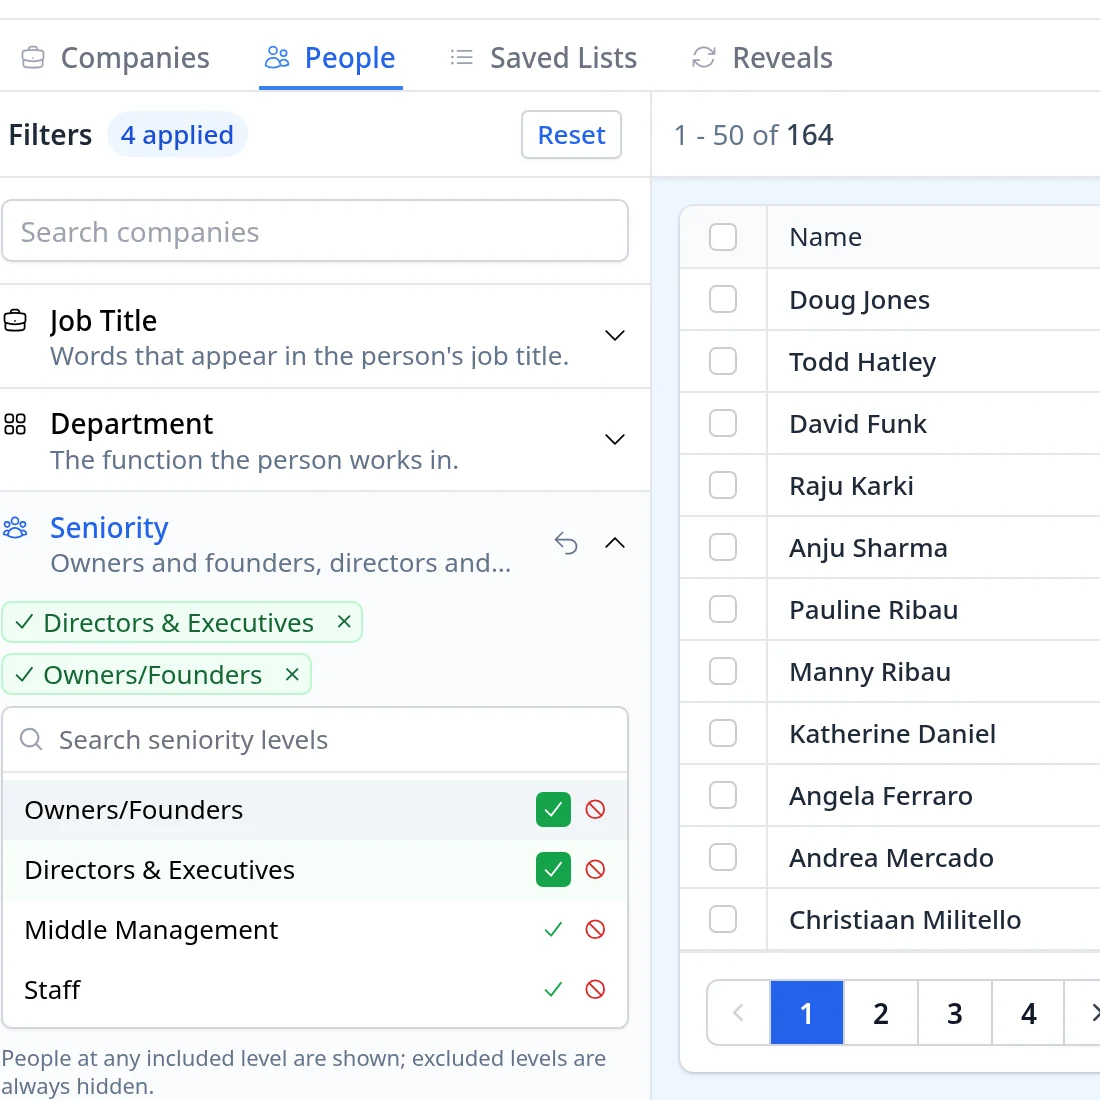The width and height of the screenshot is (1100, 1100).
Task: Select the Doug Jones row checkbox
Action: tap(723, 300)
